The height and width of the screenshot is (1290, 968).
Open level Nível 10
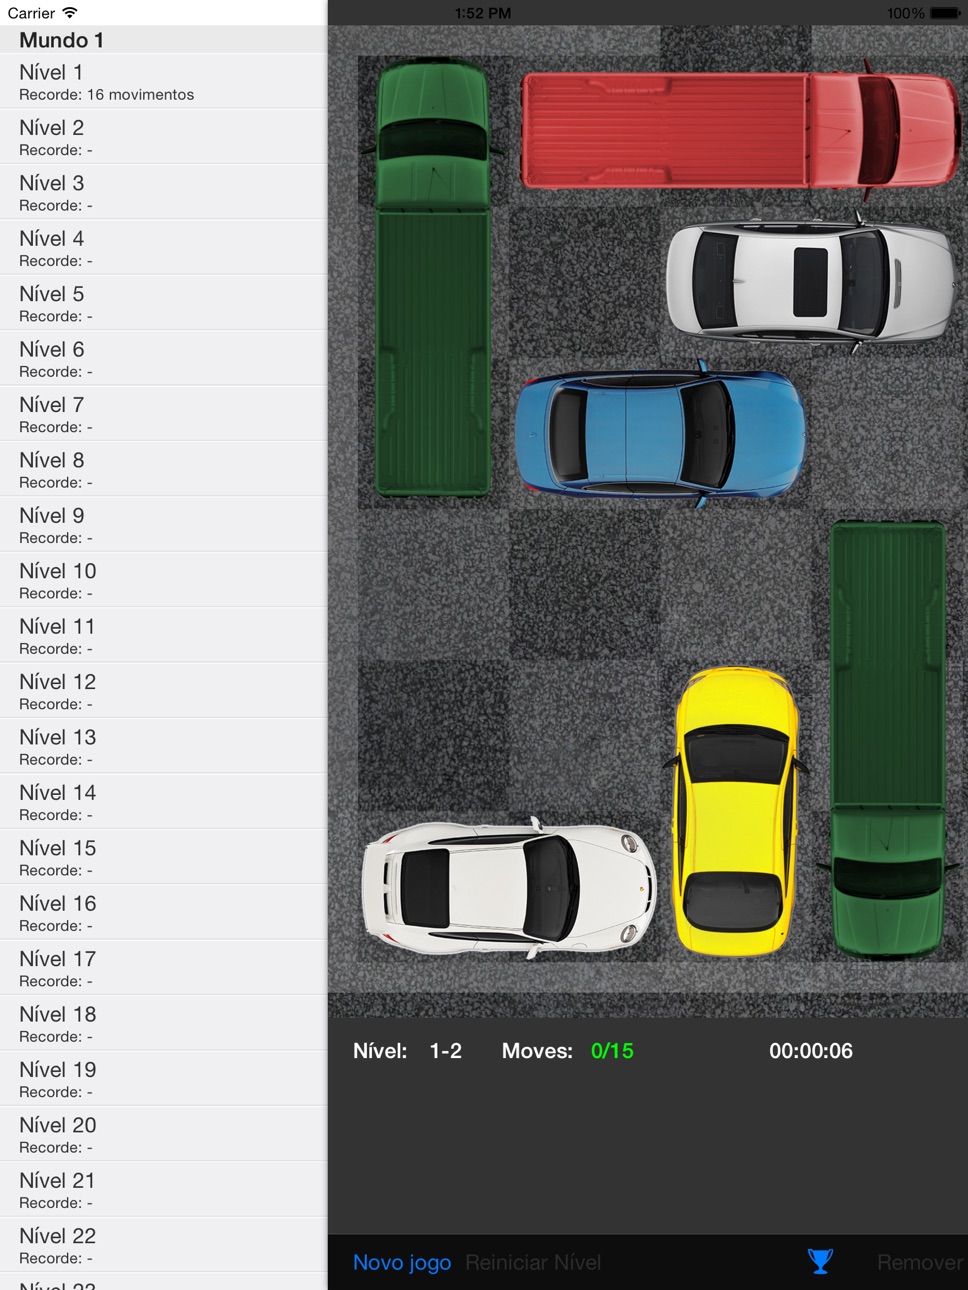tap(163, 580)
